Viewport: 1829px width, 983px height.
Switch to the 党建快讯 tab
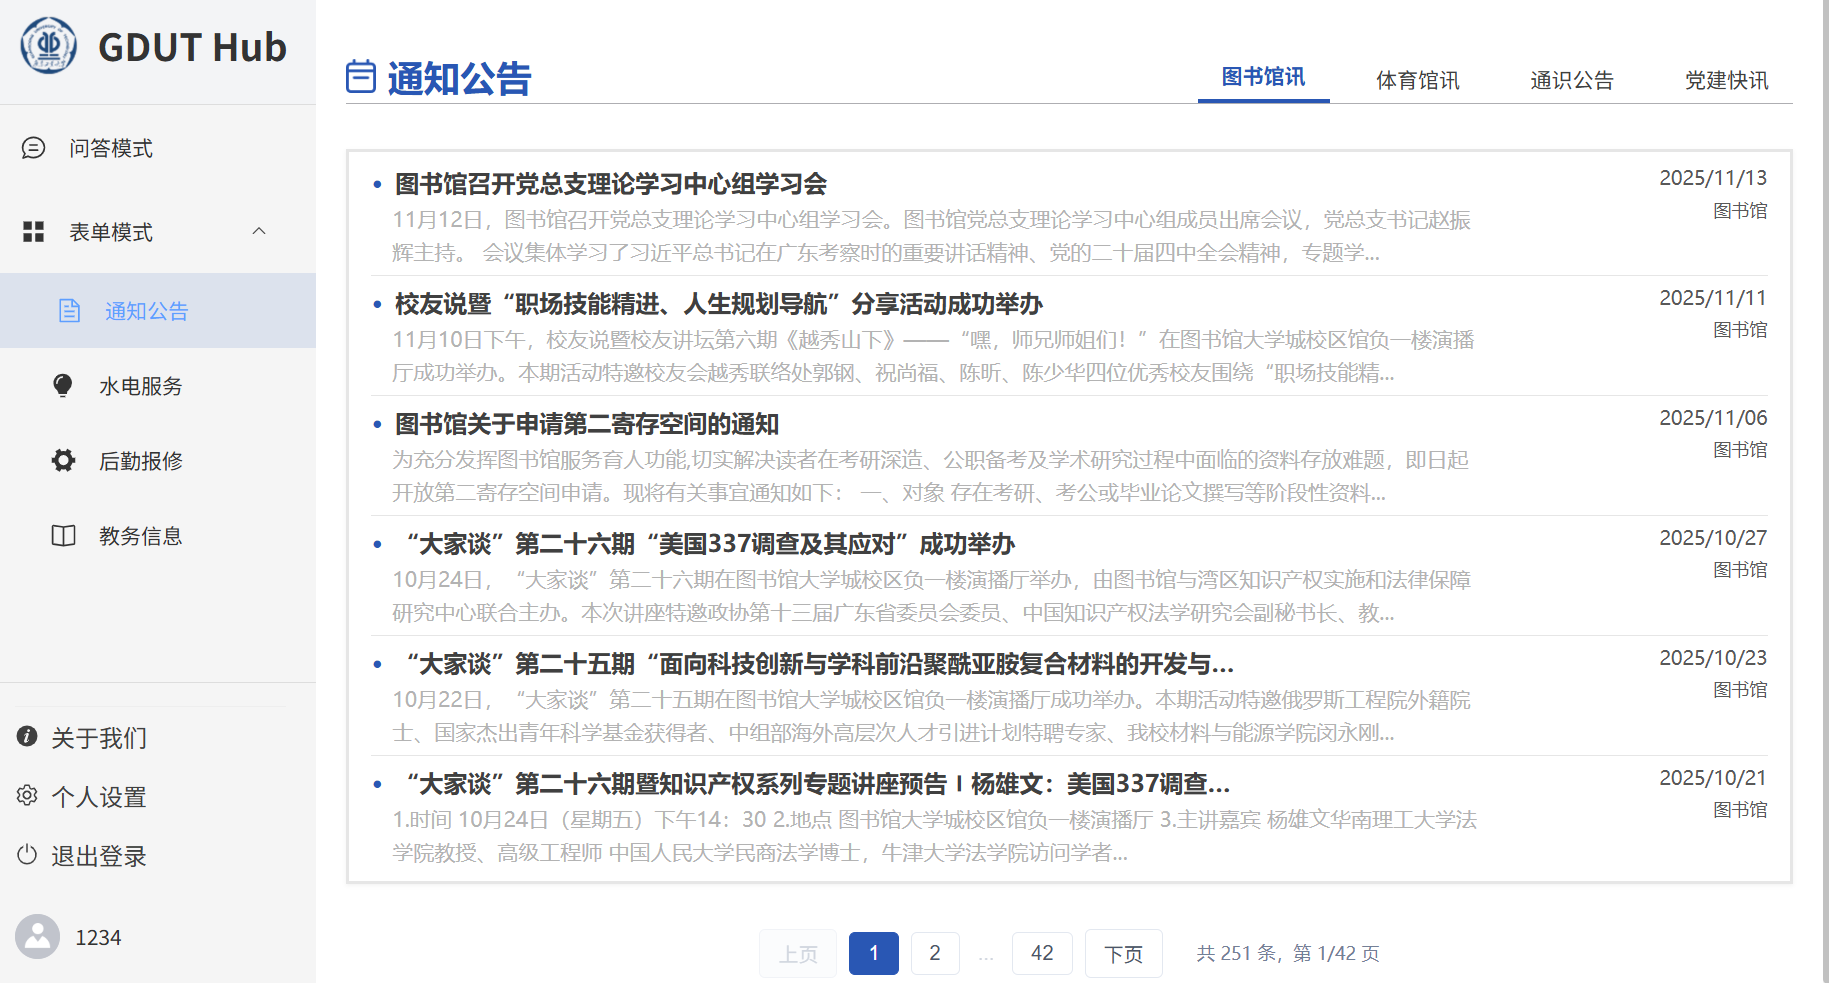(1726, 80)
